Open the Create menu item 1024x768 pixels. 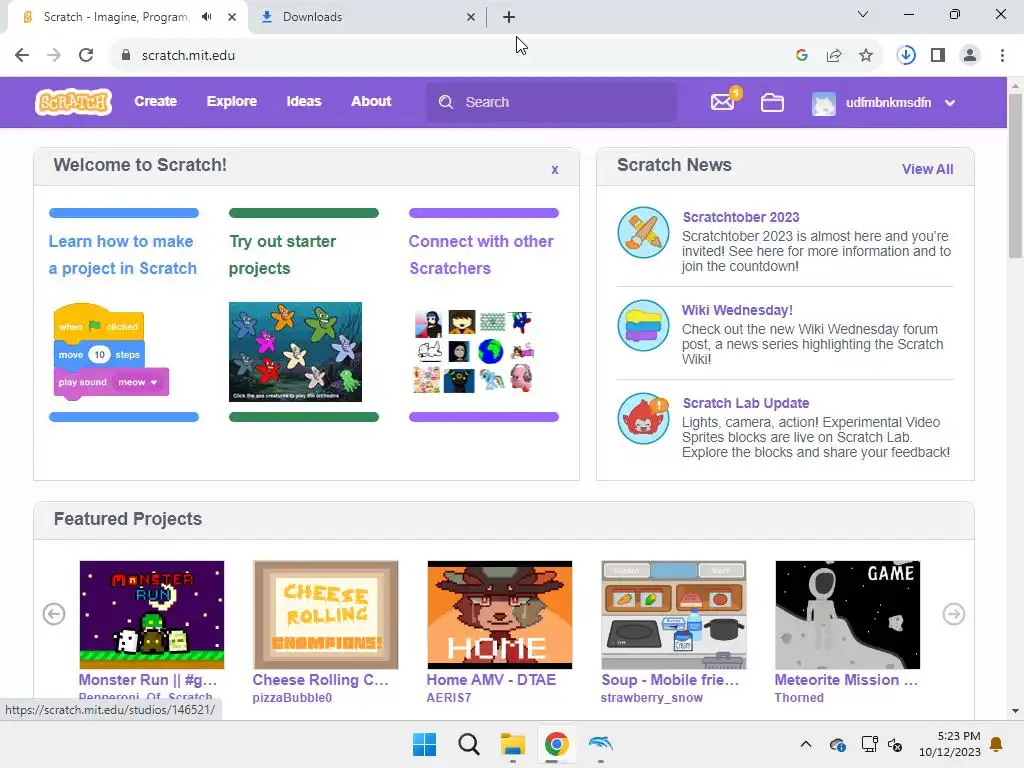[x=155, y=102]
